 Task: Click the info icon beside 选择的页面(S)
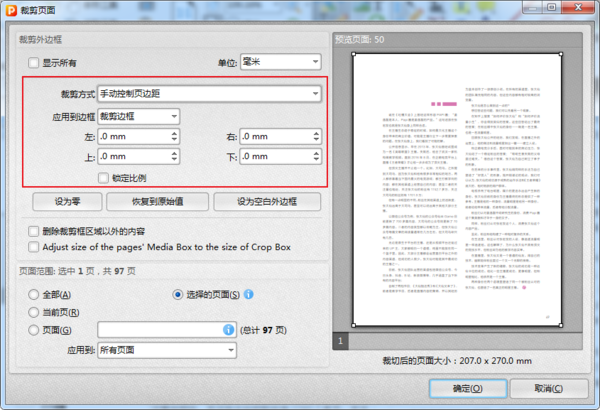click(x=248, y=294)
